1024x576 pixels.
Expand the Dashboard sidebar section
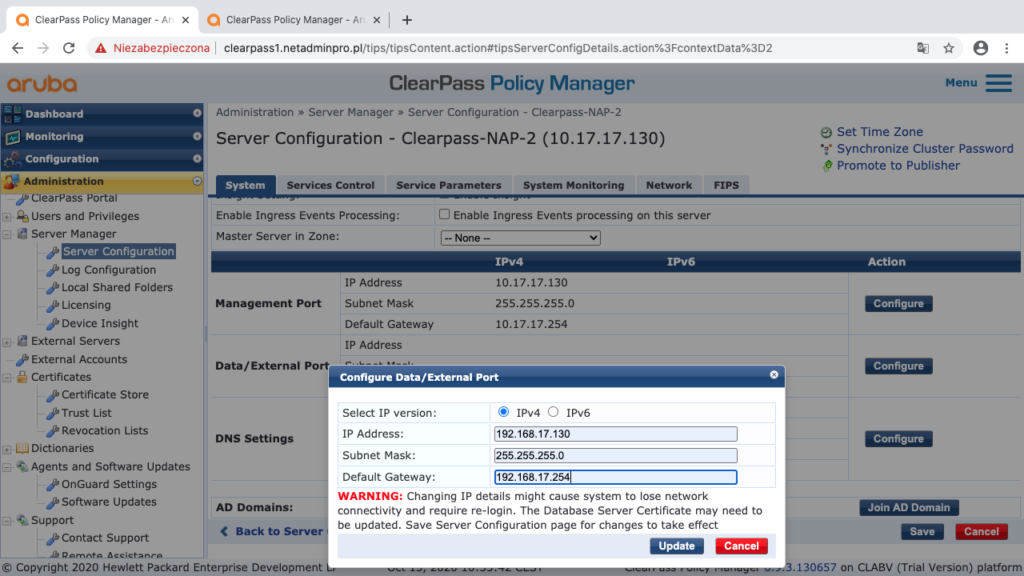(x=197, y=114)
